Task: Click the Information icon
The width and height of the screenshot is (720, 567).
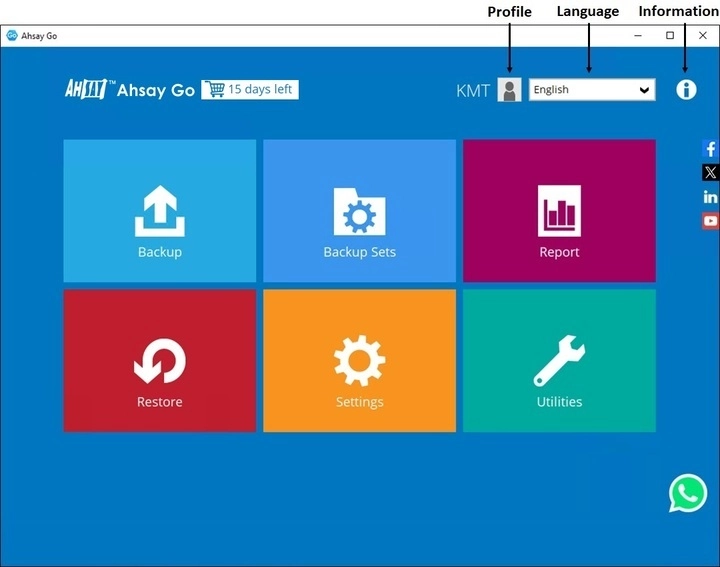Action: pos(686,90)
